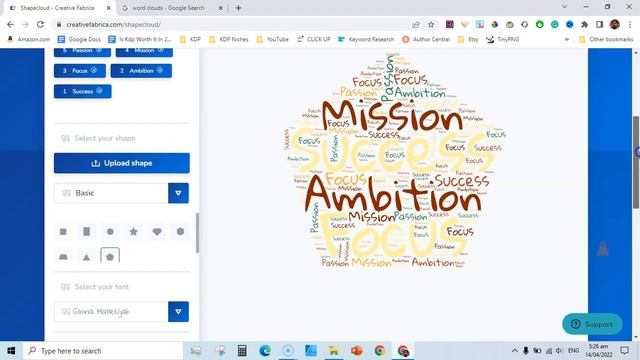640x360 pixels.
Task: Bookmark this page with the star icon
Action: pyautogui.click(x=431, y=24)
